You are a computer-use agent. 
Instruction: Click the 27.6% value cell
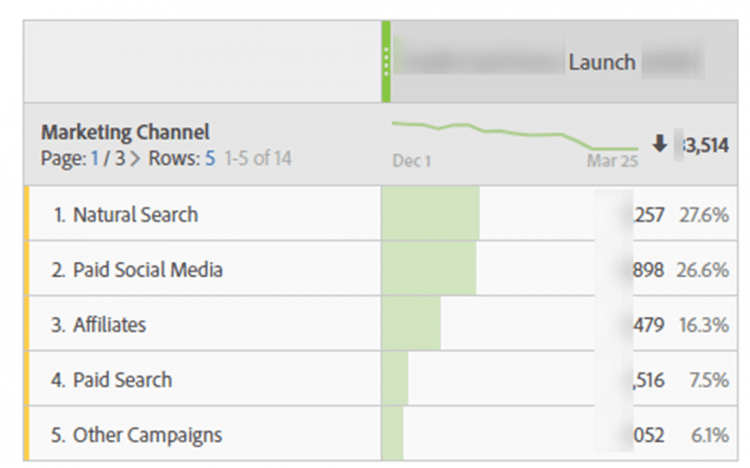click(x=707, y=214)
